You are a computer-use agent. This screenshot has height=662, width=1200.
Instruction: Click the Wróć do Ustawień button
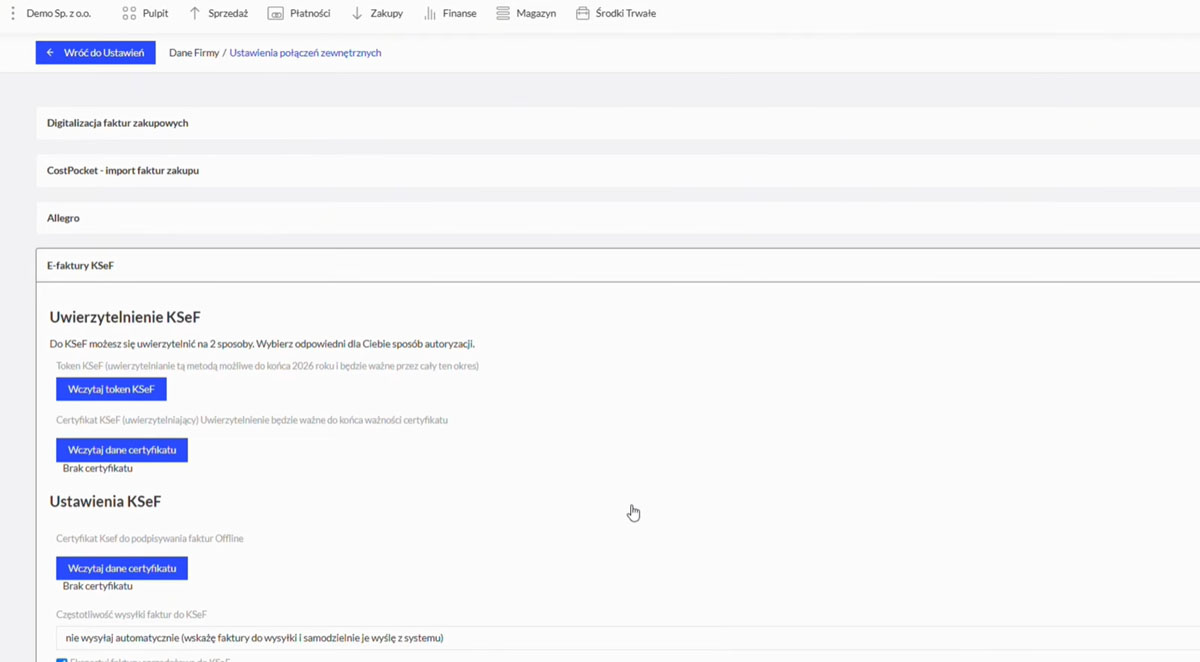click(96, 53)
